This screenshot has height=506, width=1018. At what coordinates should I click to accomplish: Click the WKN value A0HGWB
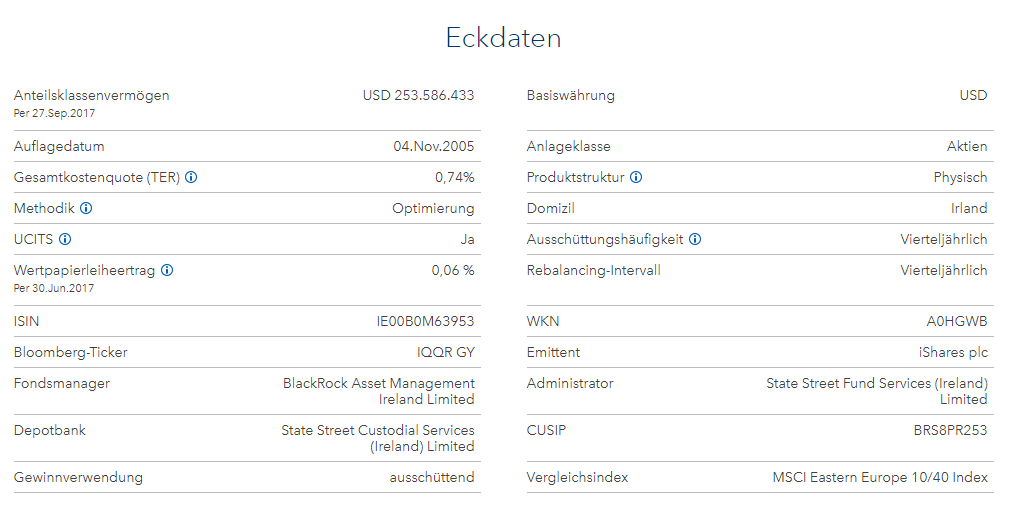point(957,321)
